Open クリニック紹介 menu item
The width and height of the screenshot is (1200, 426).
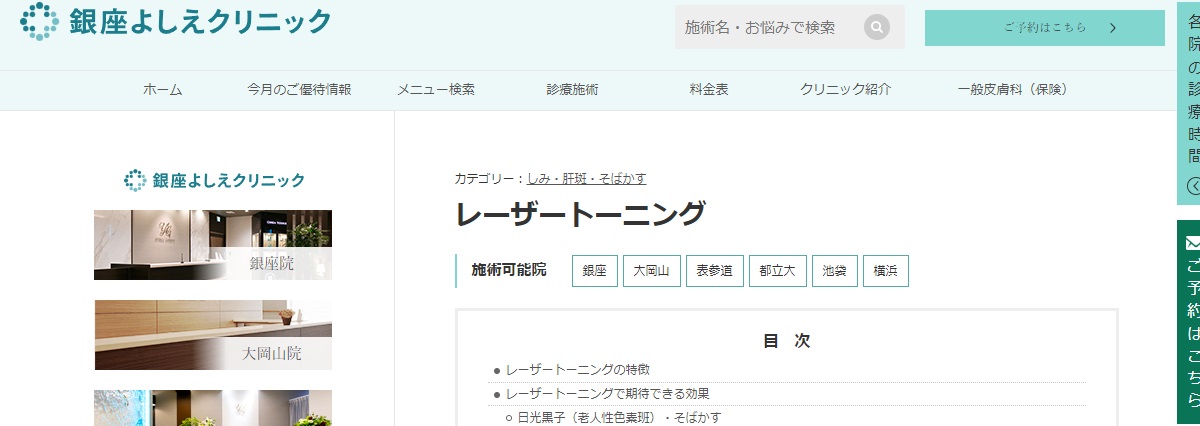click(x=845, y=90)
